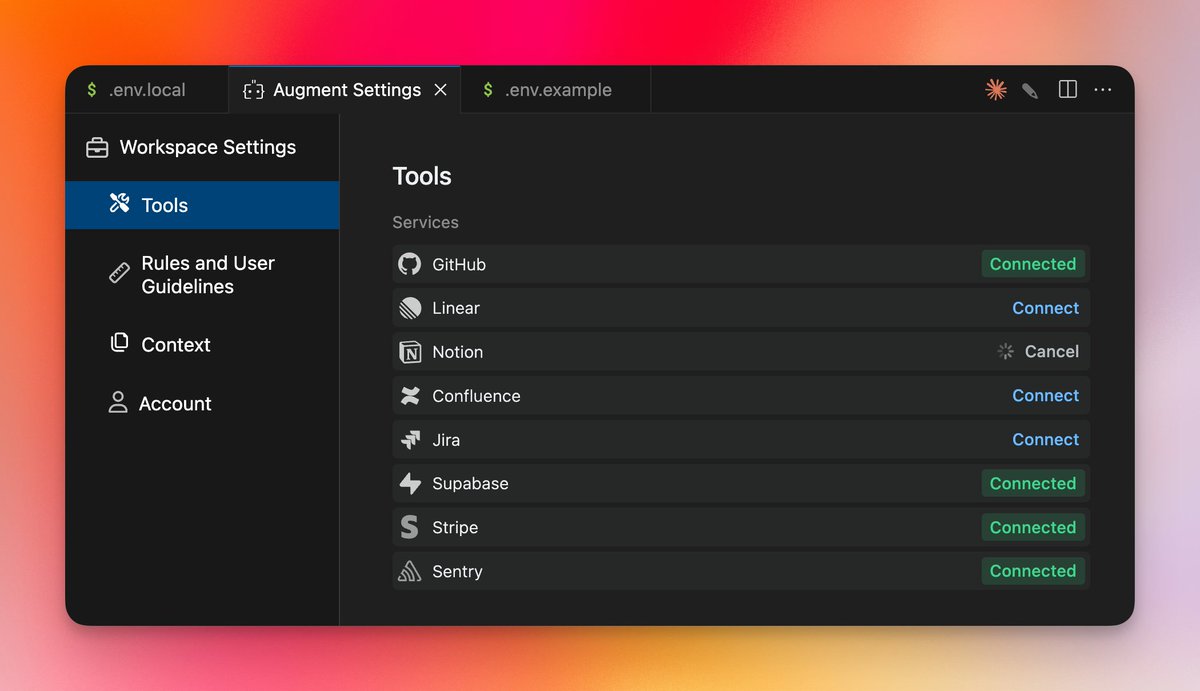Click the orange Augment starburst icon
1200x691 pixels.
coord(995,90)
